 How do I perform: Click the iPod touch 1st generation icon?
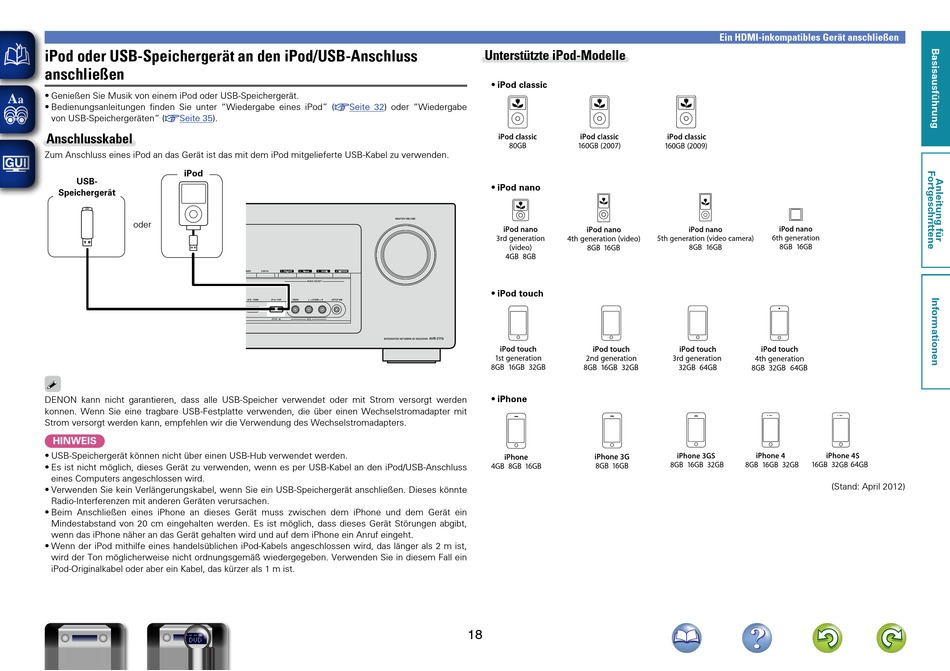[x=518, y=323]
